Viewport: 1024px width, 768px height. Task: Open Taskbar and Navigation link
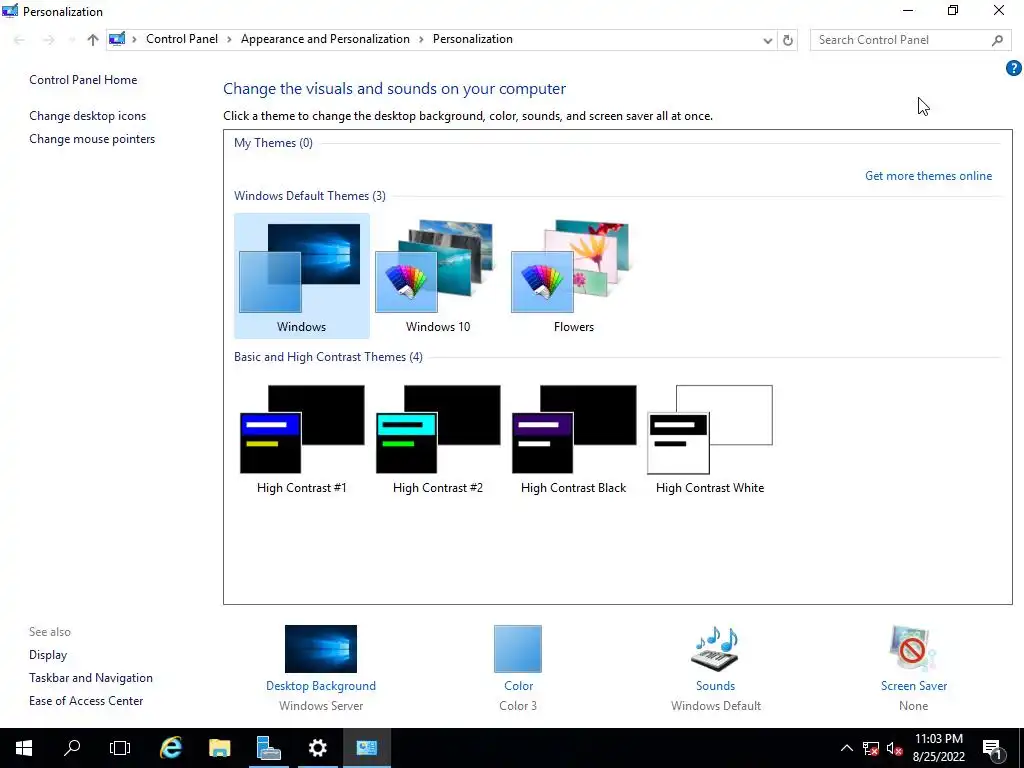click(x=91, y=678)
